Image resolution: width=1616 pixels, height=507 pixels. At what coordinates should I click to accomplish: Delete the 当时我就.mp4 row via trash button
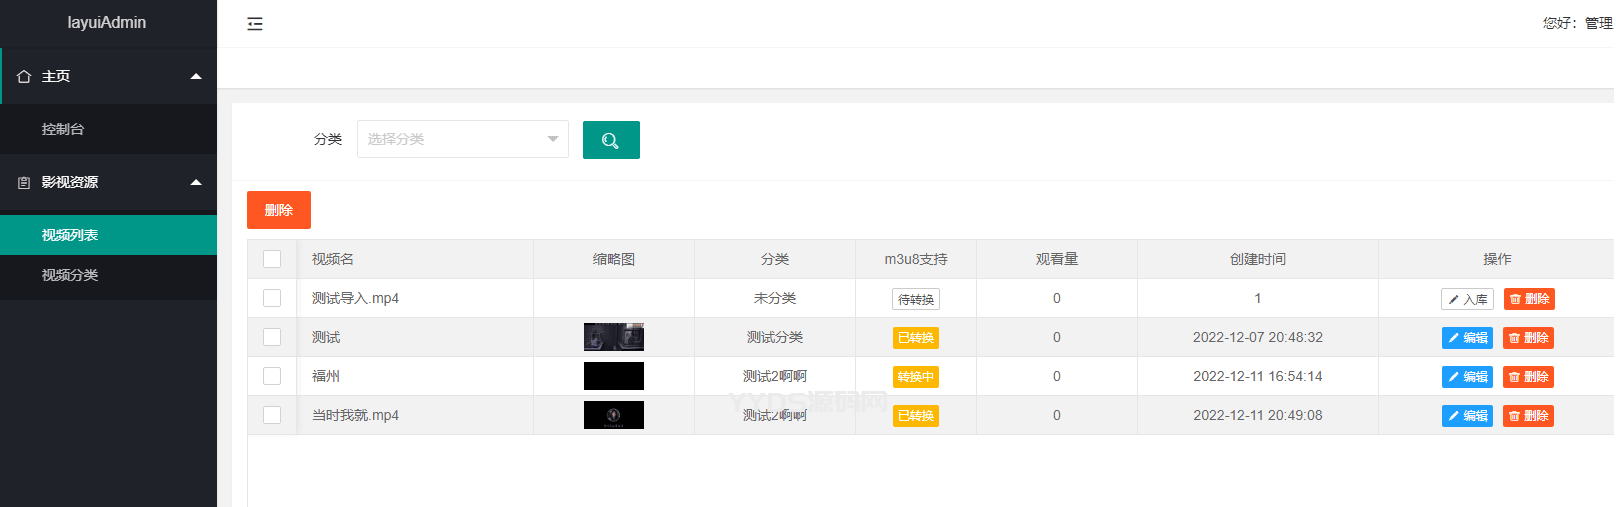tap(1529, 416)
